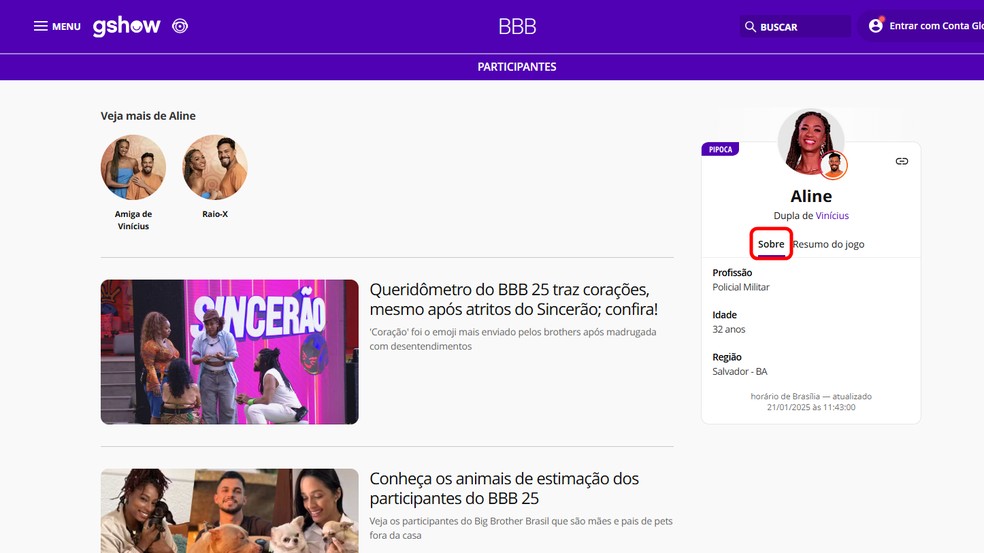Click the search magnifier icon

[750, 27]
